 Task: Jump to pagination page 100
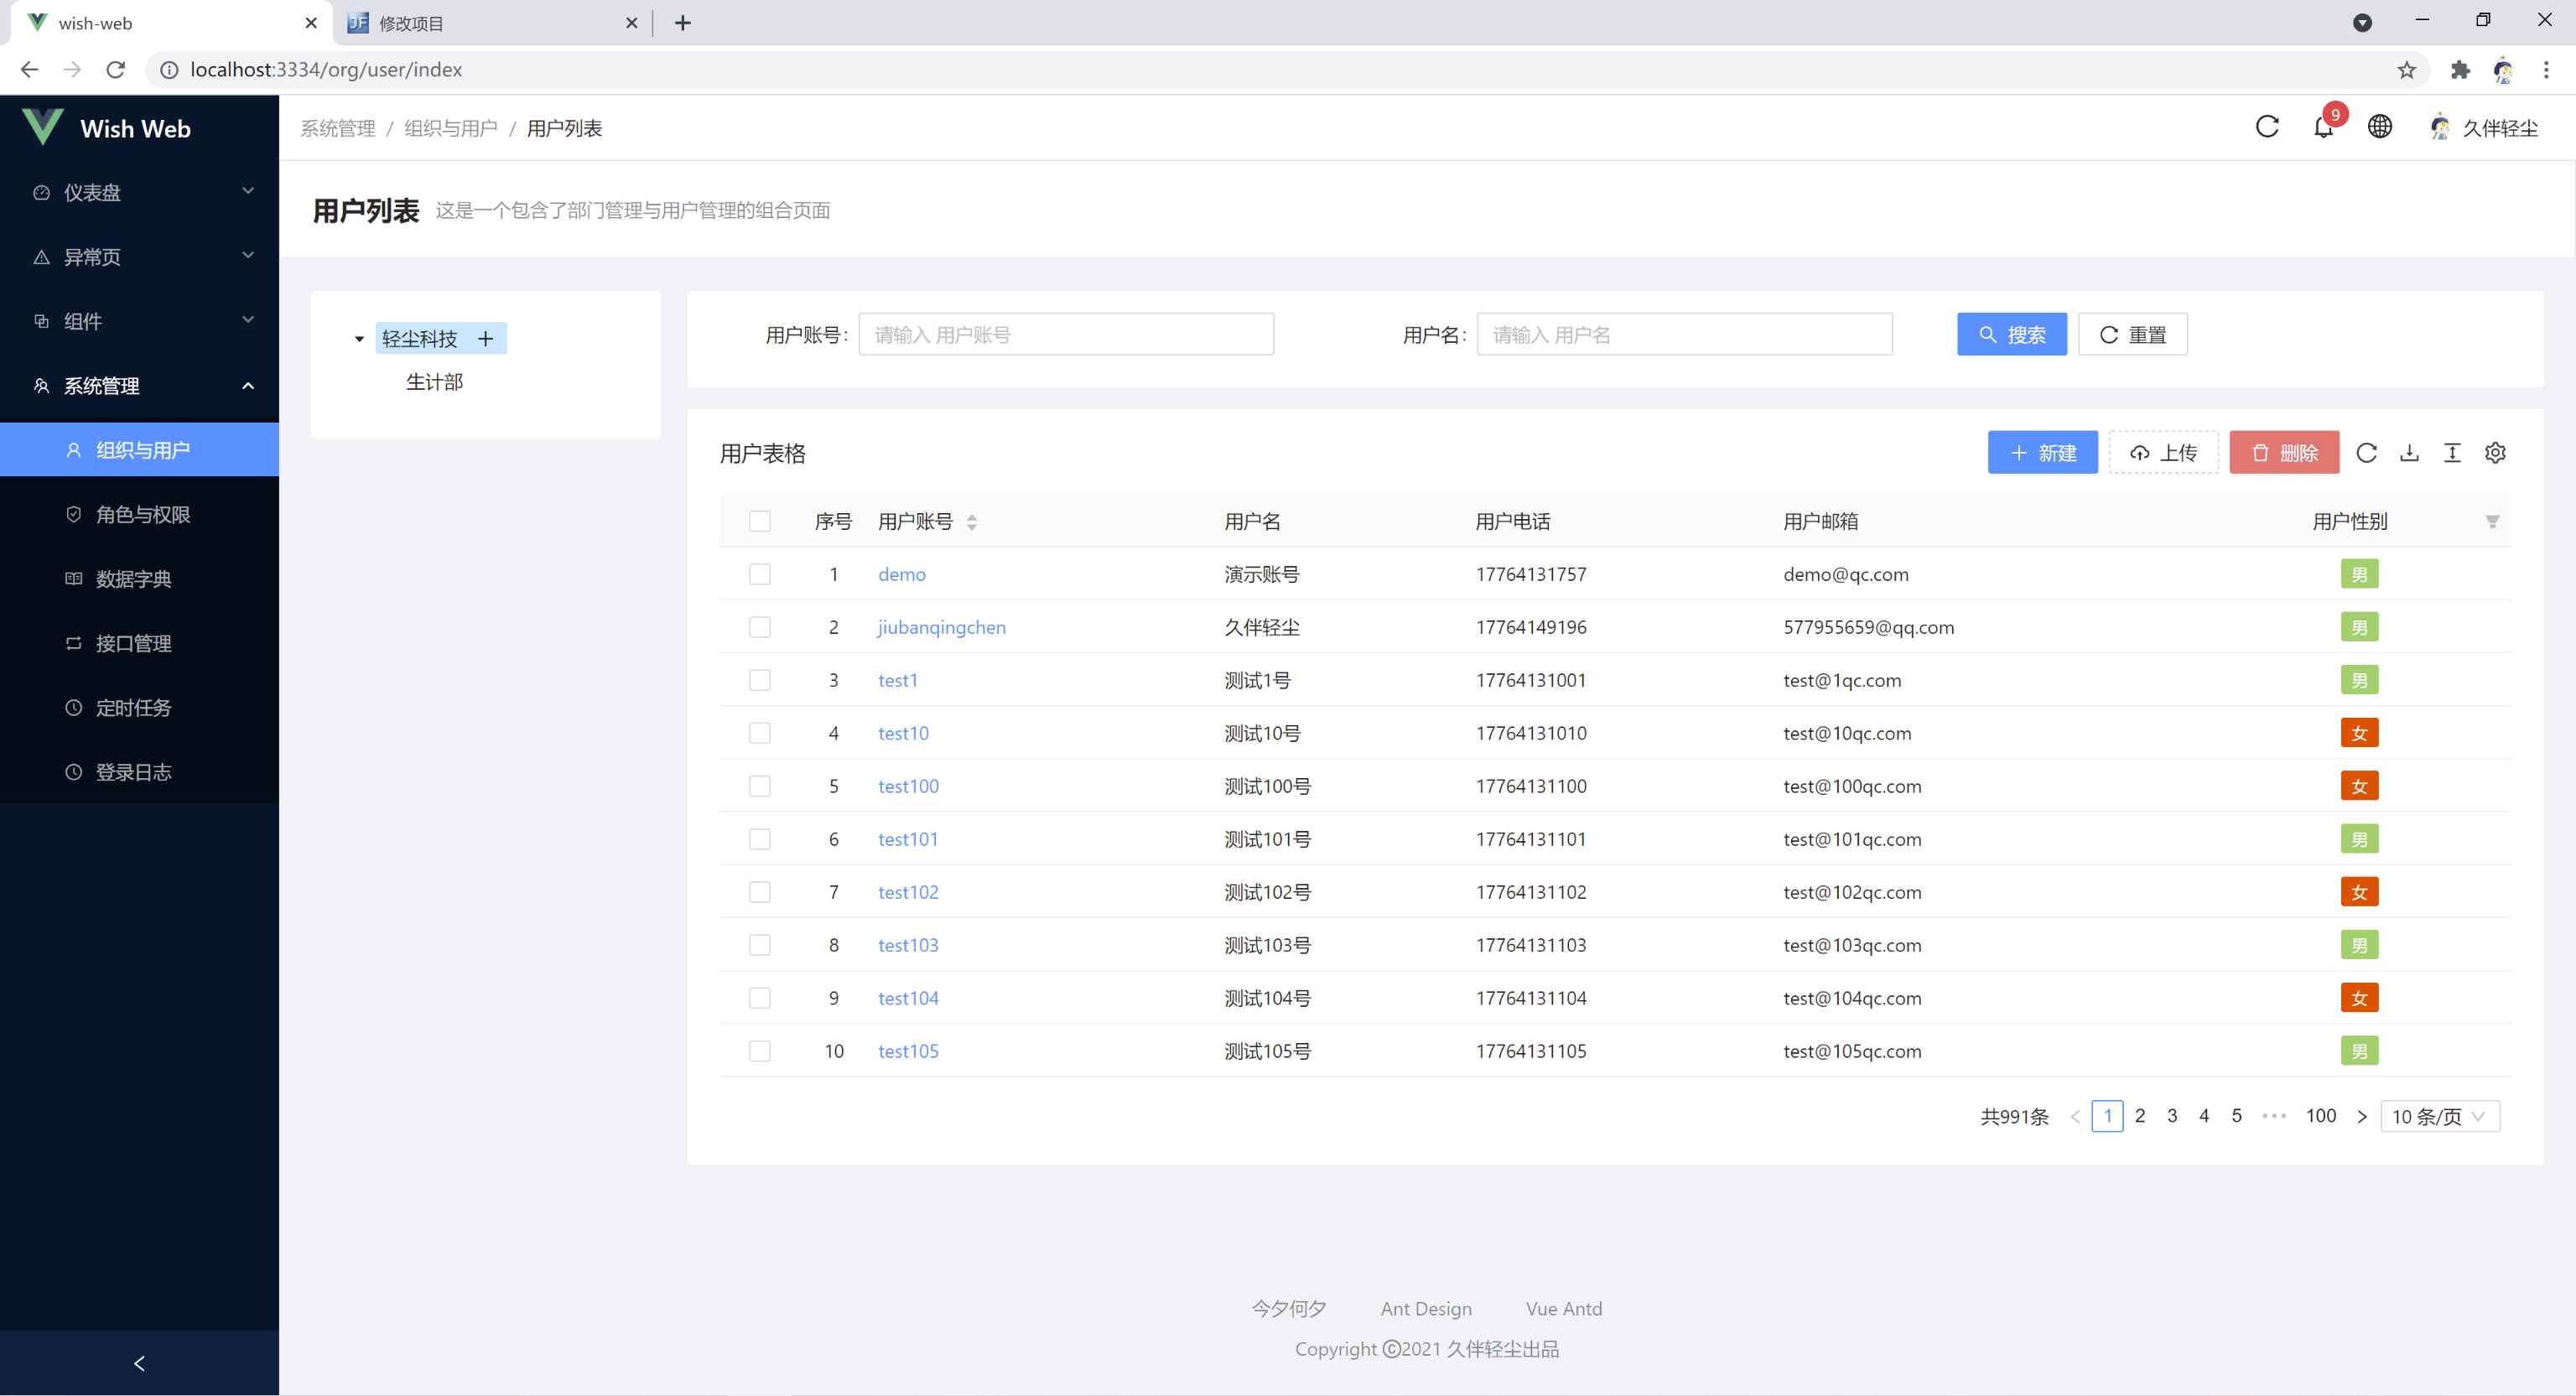click(x=2320, y=1116)
